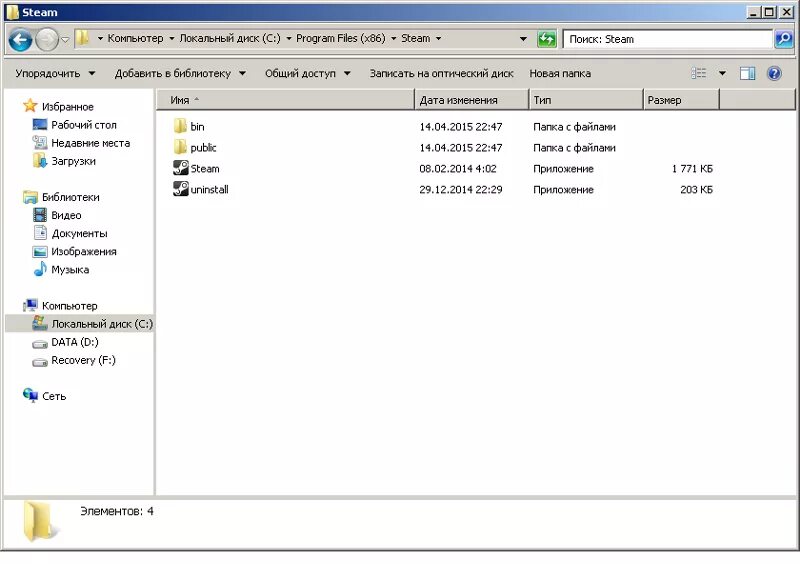Click the green refresh button
Viewport: 800px width, 564px height.
pos(546,39)
